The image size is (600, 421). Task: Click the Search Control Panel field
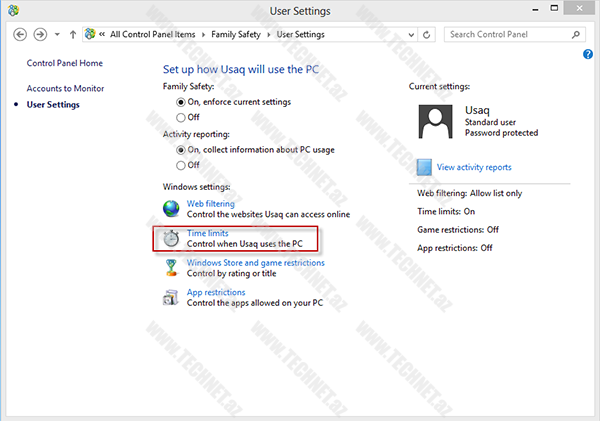point(508,34)
